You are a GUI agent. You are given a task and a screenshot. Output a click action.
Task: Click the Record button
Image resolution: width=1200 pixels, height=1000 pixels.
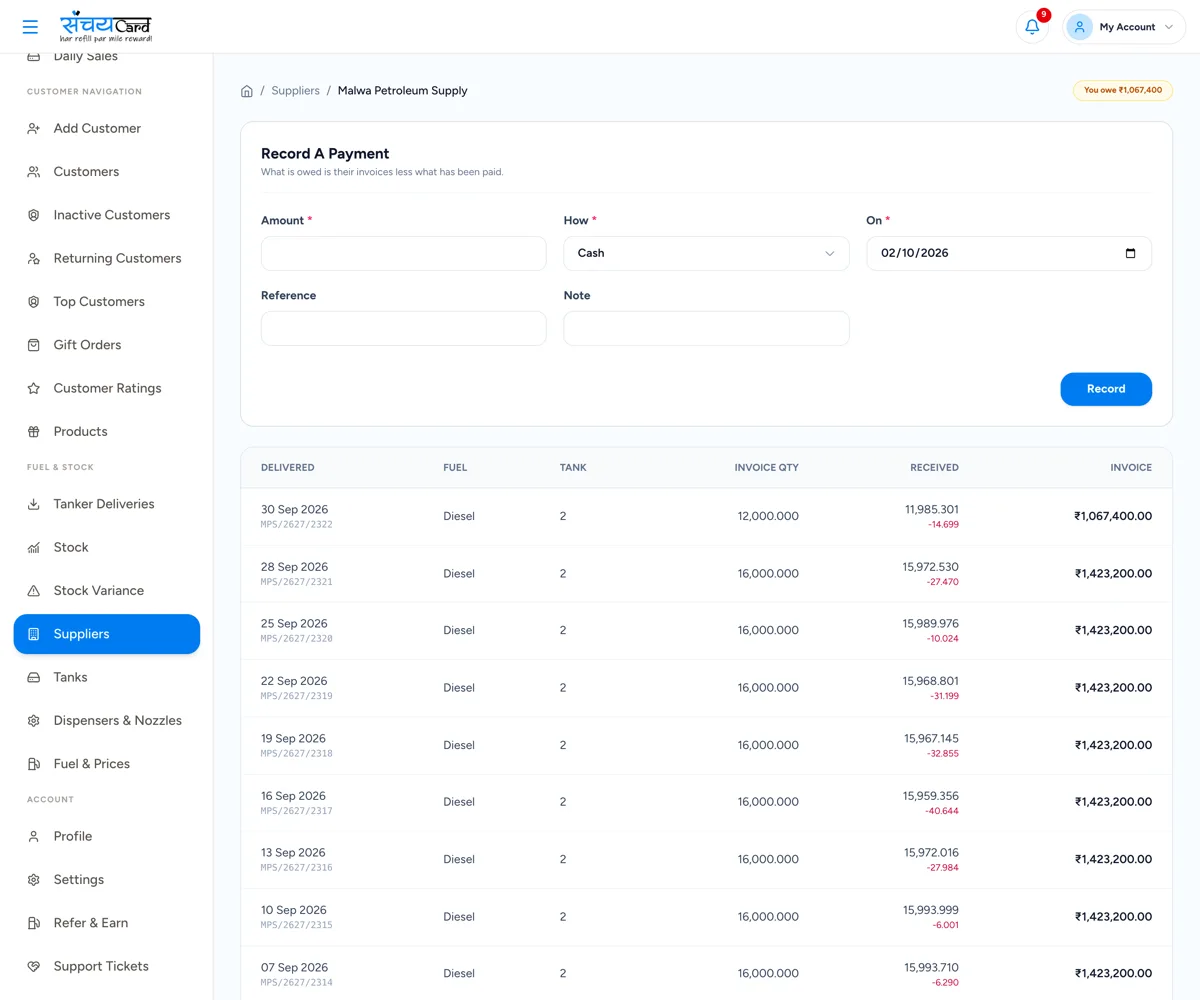(x=1106, y=389)
